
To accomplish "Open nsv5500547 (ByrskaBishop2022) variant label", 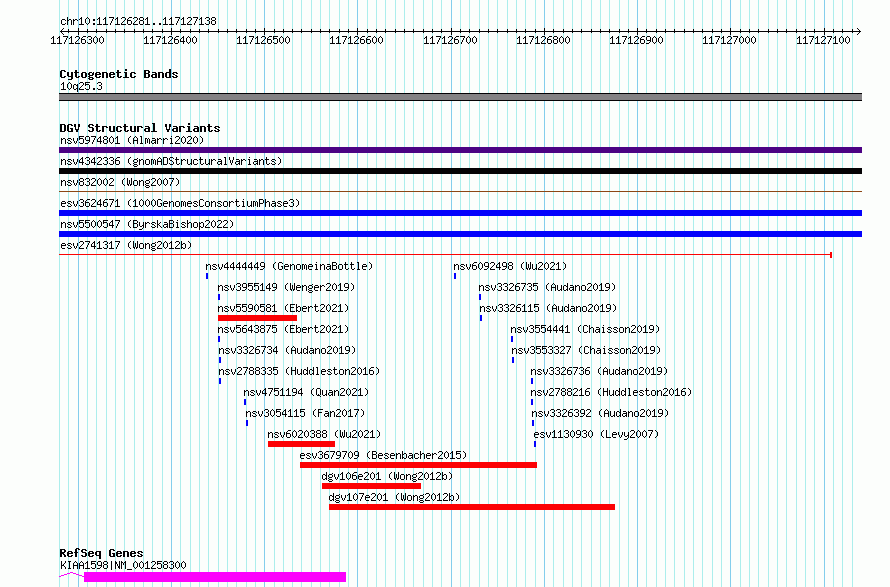I will (x=147, y=224).
